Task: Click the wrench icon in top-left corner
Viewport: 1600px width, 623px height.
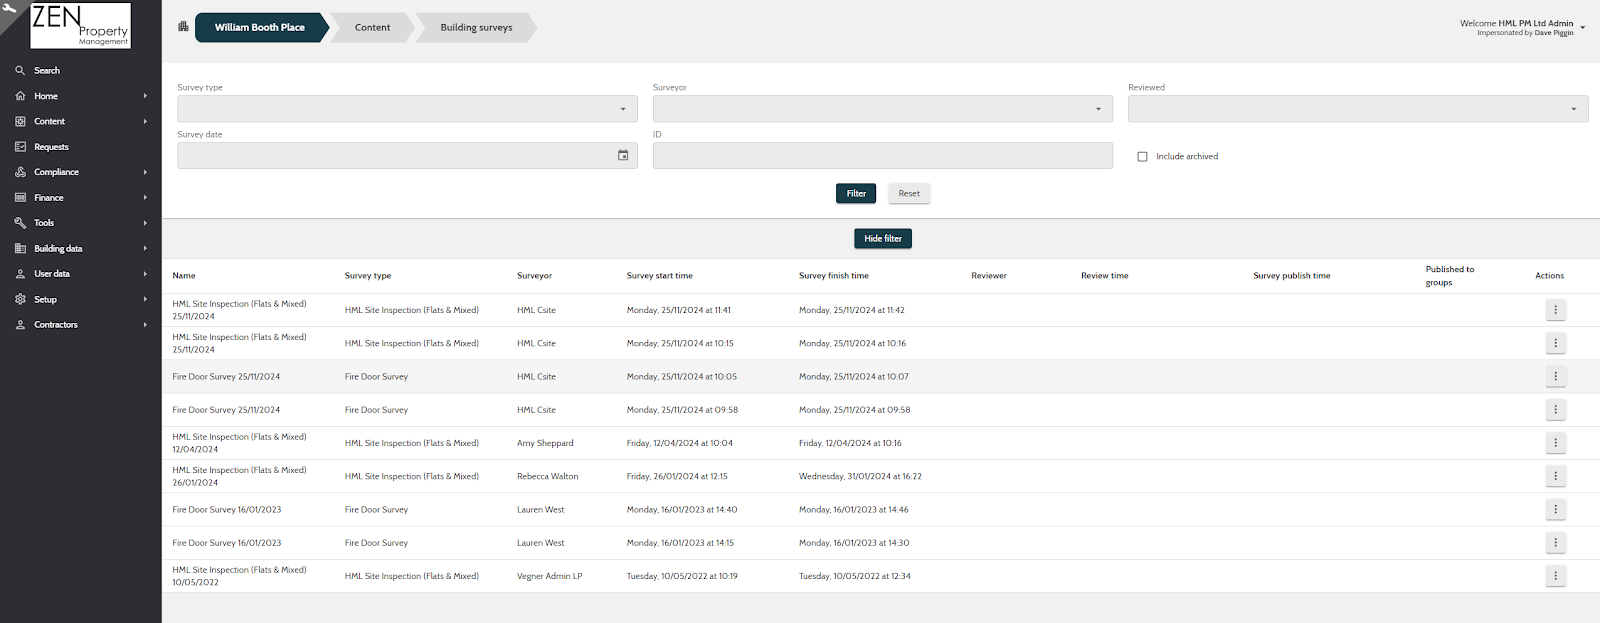Action: 9,8
